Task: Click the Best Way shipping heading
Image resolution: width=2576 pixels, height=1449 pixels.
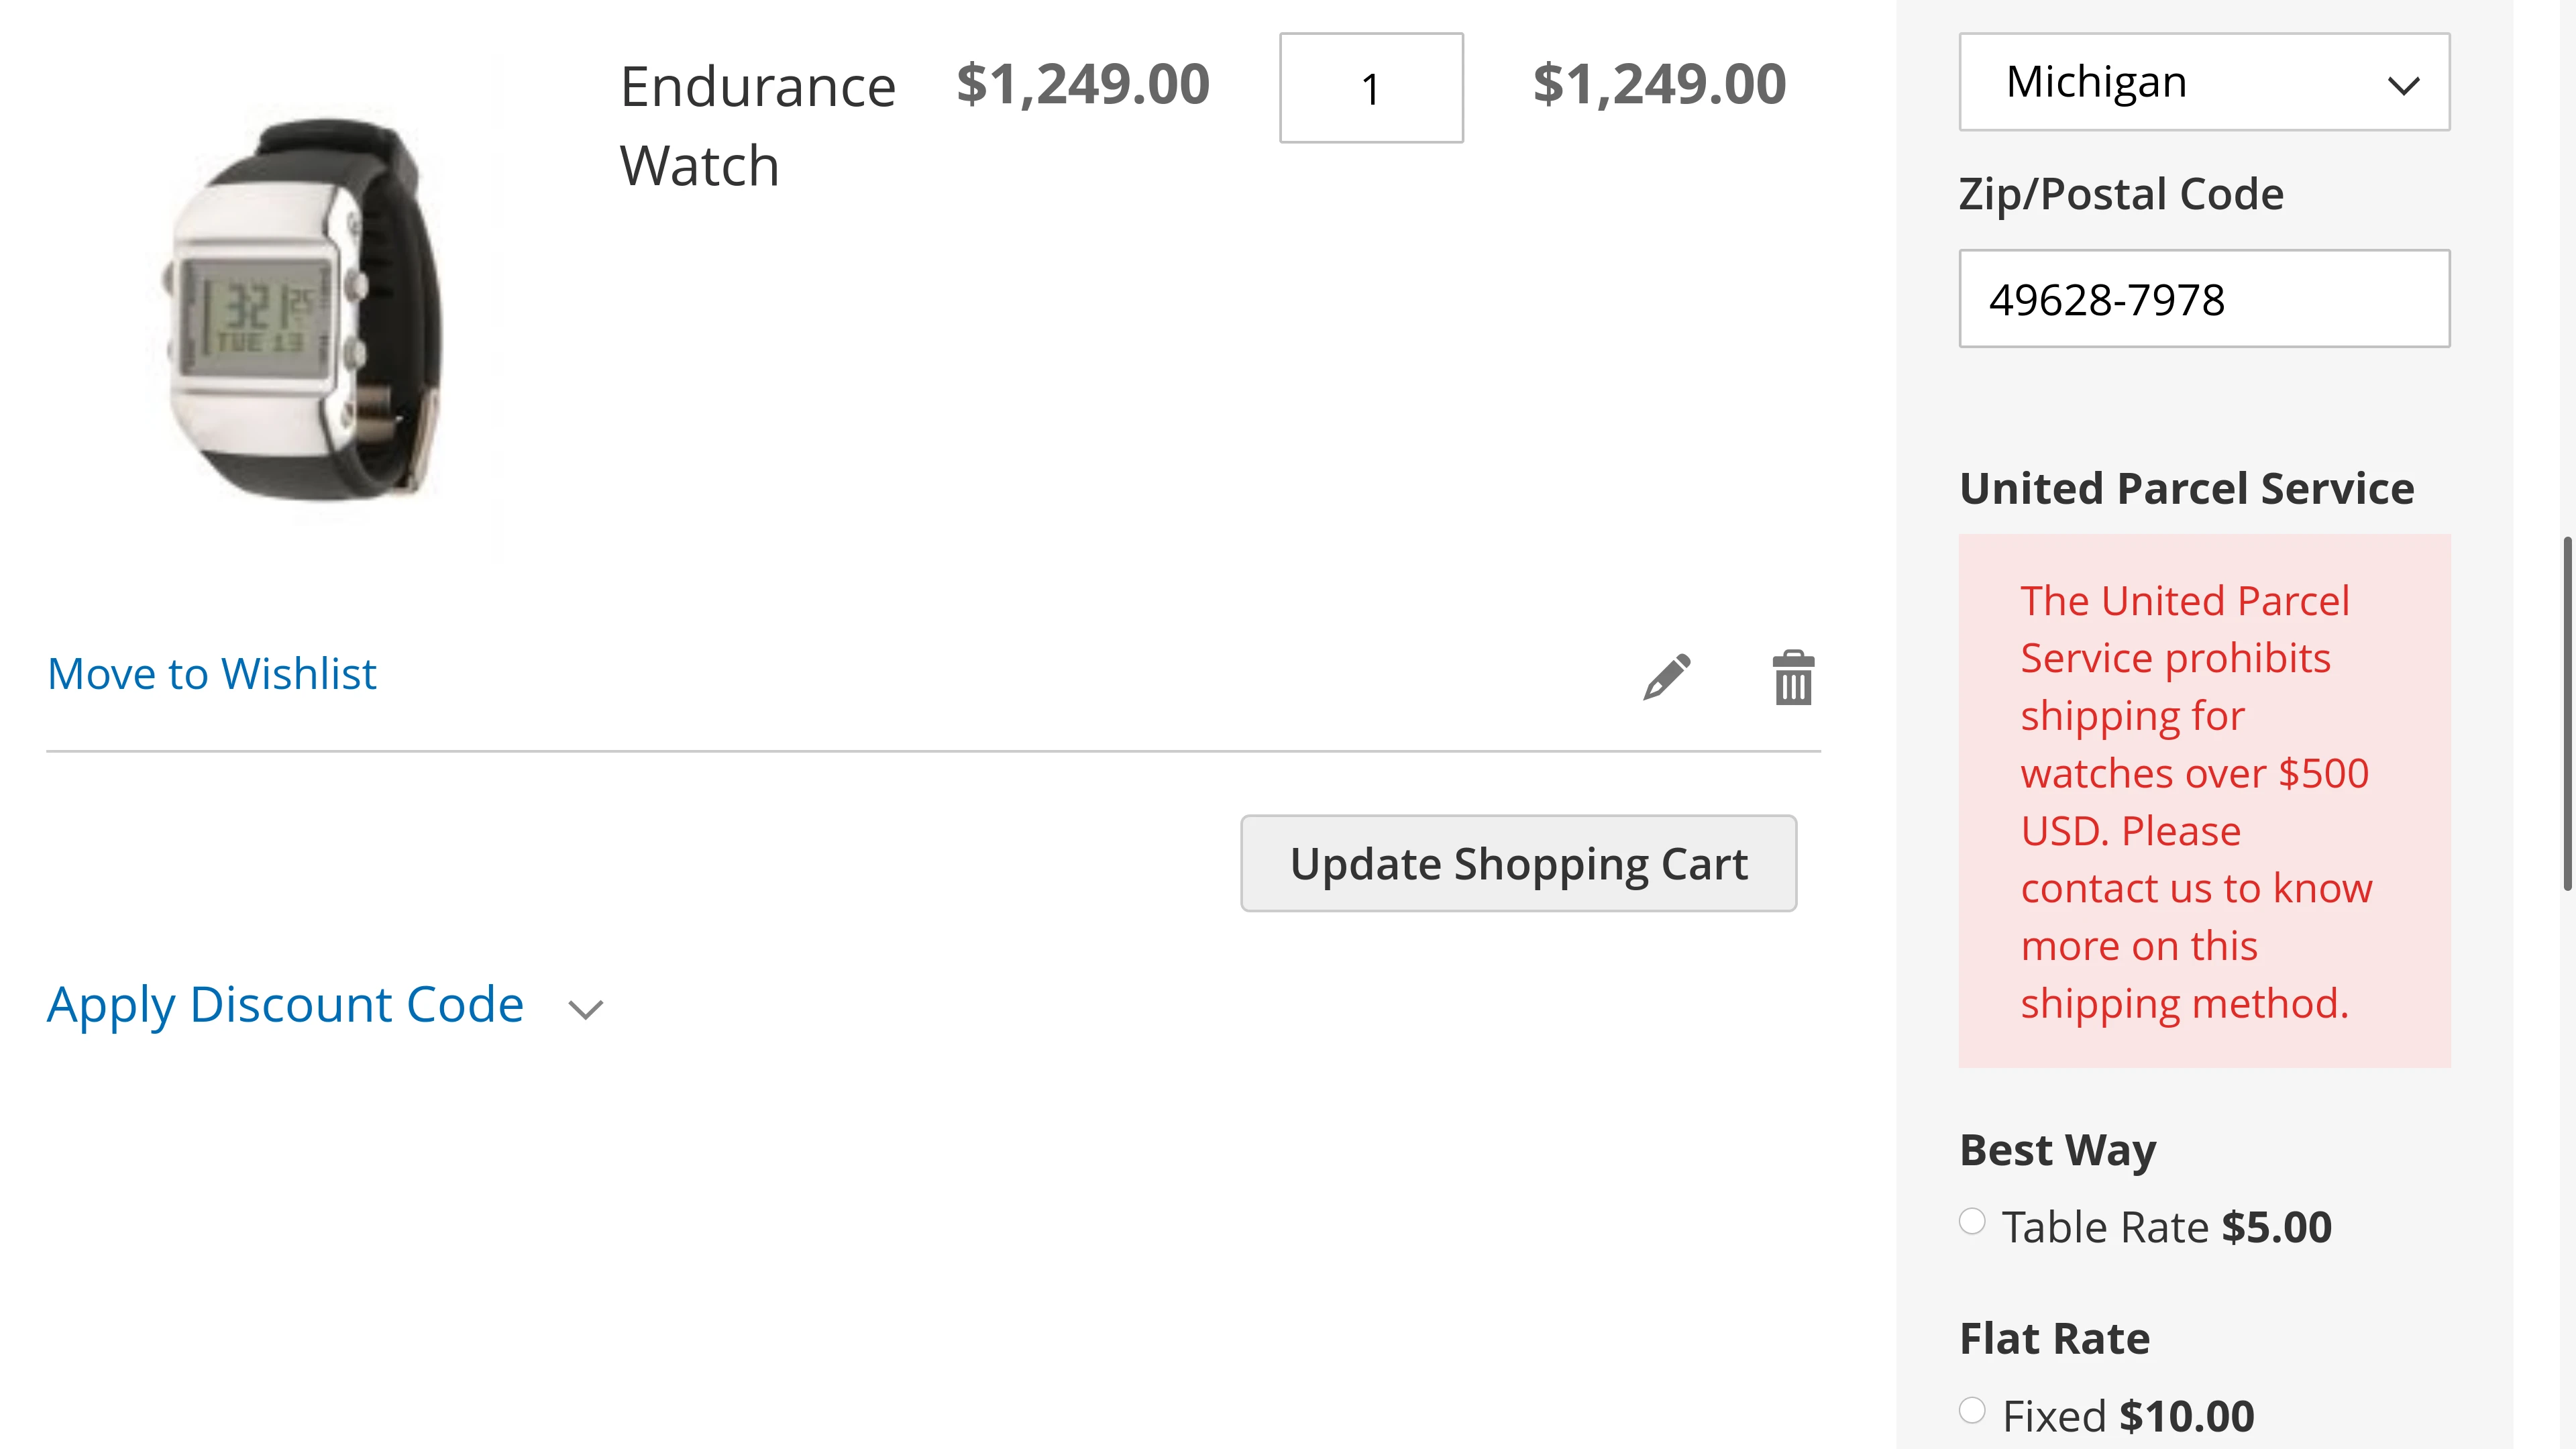Action: [2057, 1150]
